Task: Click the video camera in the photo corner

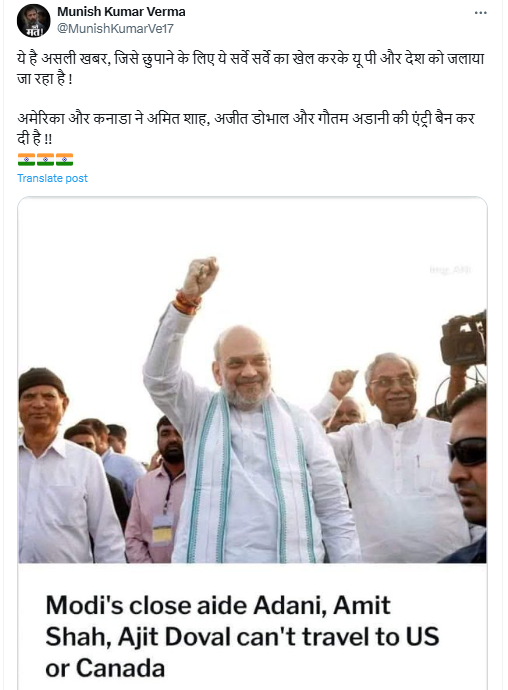Action: tap(463, 339)
